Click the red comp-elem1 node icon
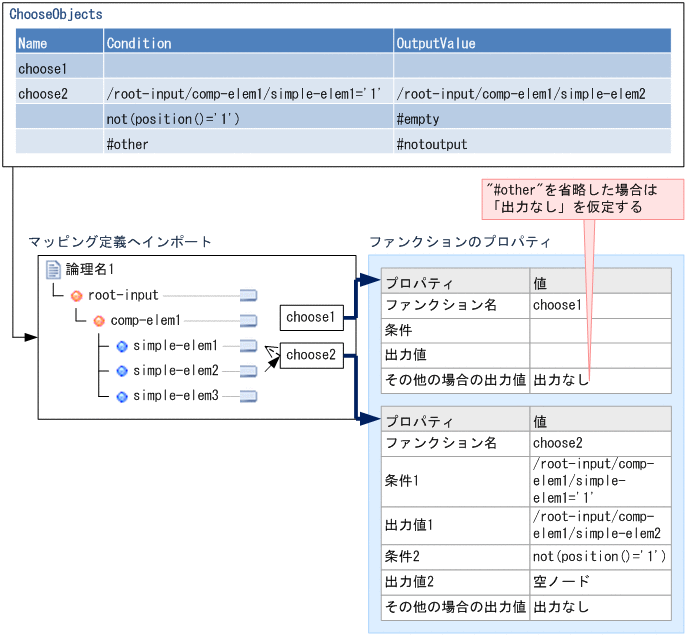The image size is (687, 636). point(99,321)
